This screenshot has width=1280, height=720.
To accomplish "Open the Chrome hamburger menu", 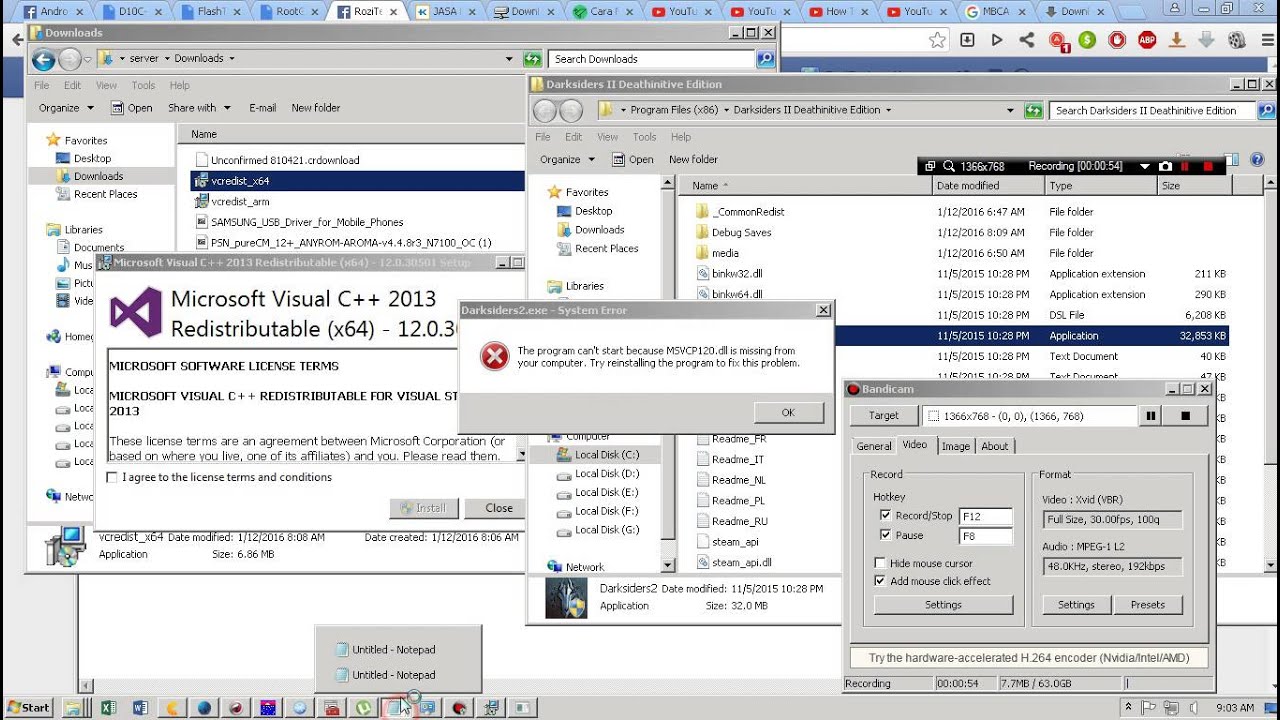I will [x=1267, y=40].
